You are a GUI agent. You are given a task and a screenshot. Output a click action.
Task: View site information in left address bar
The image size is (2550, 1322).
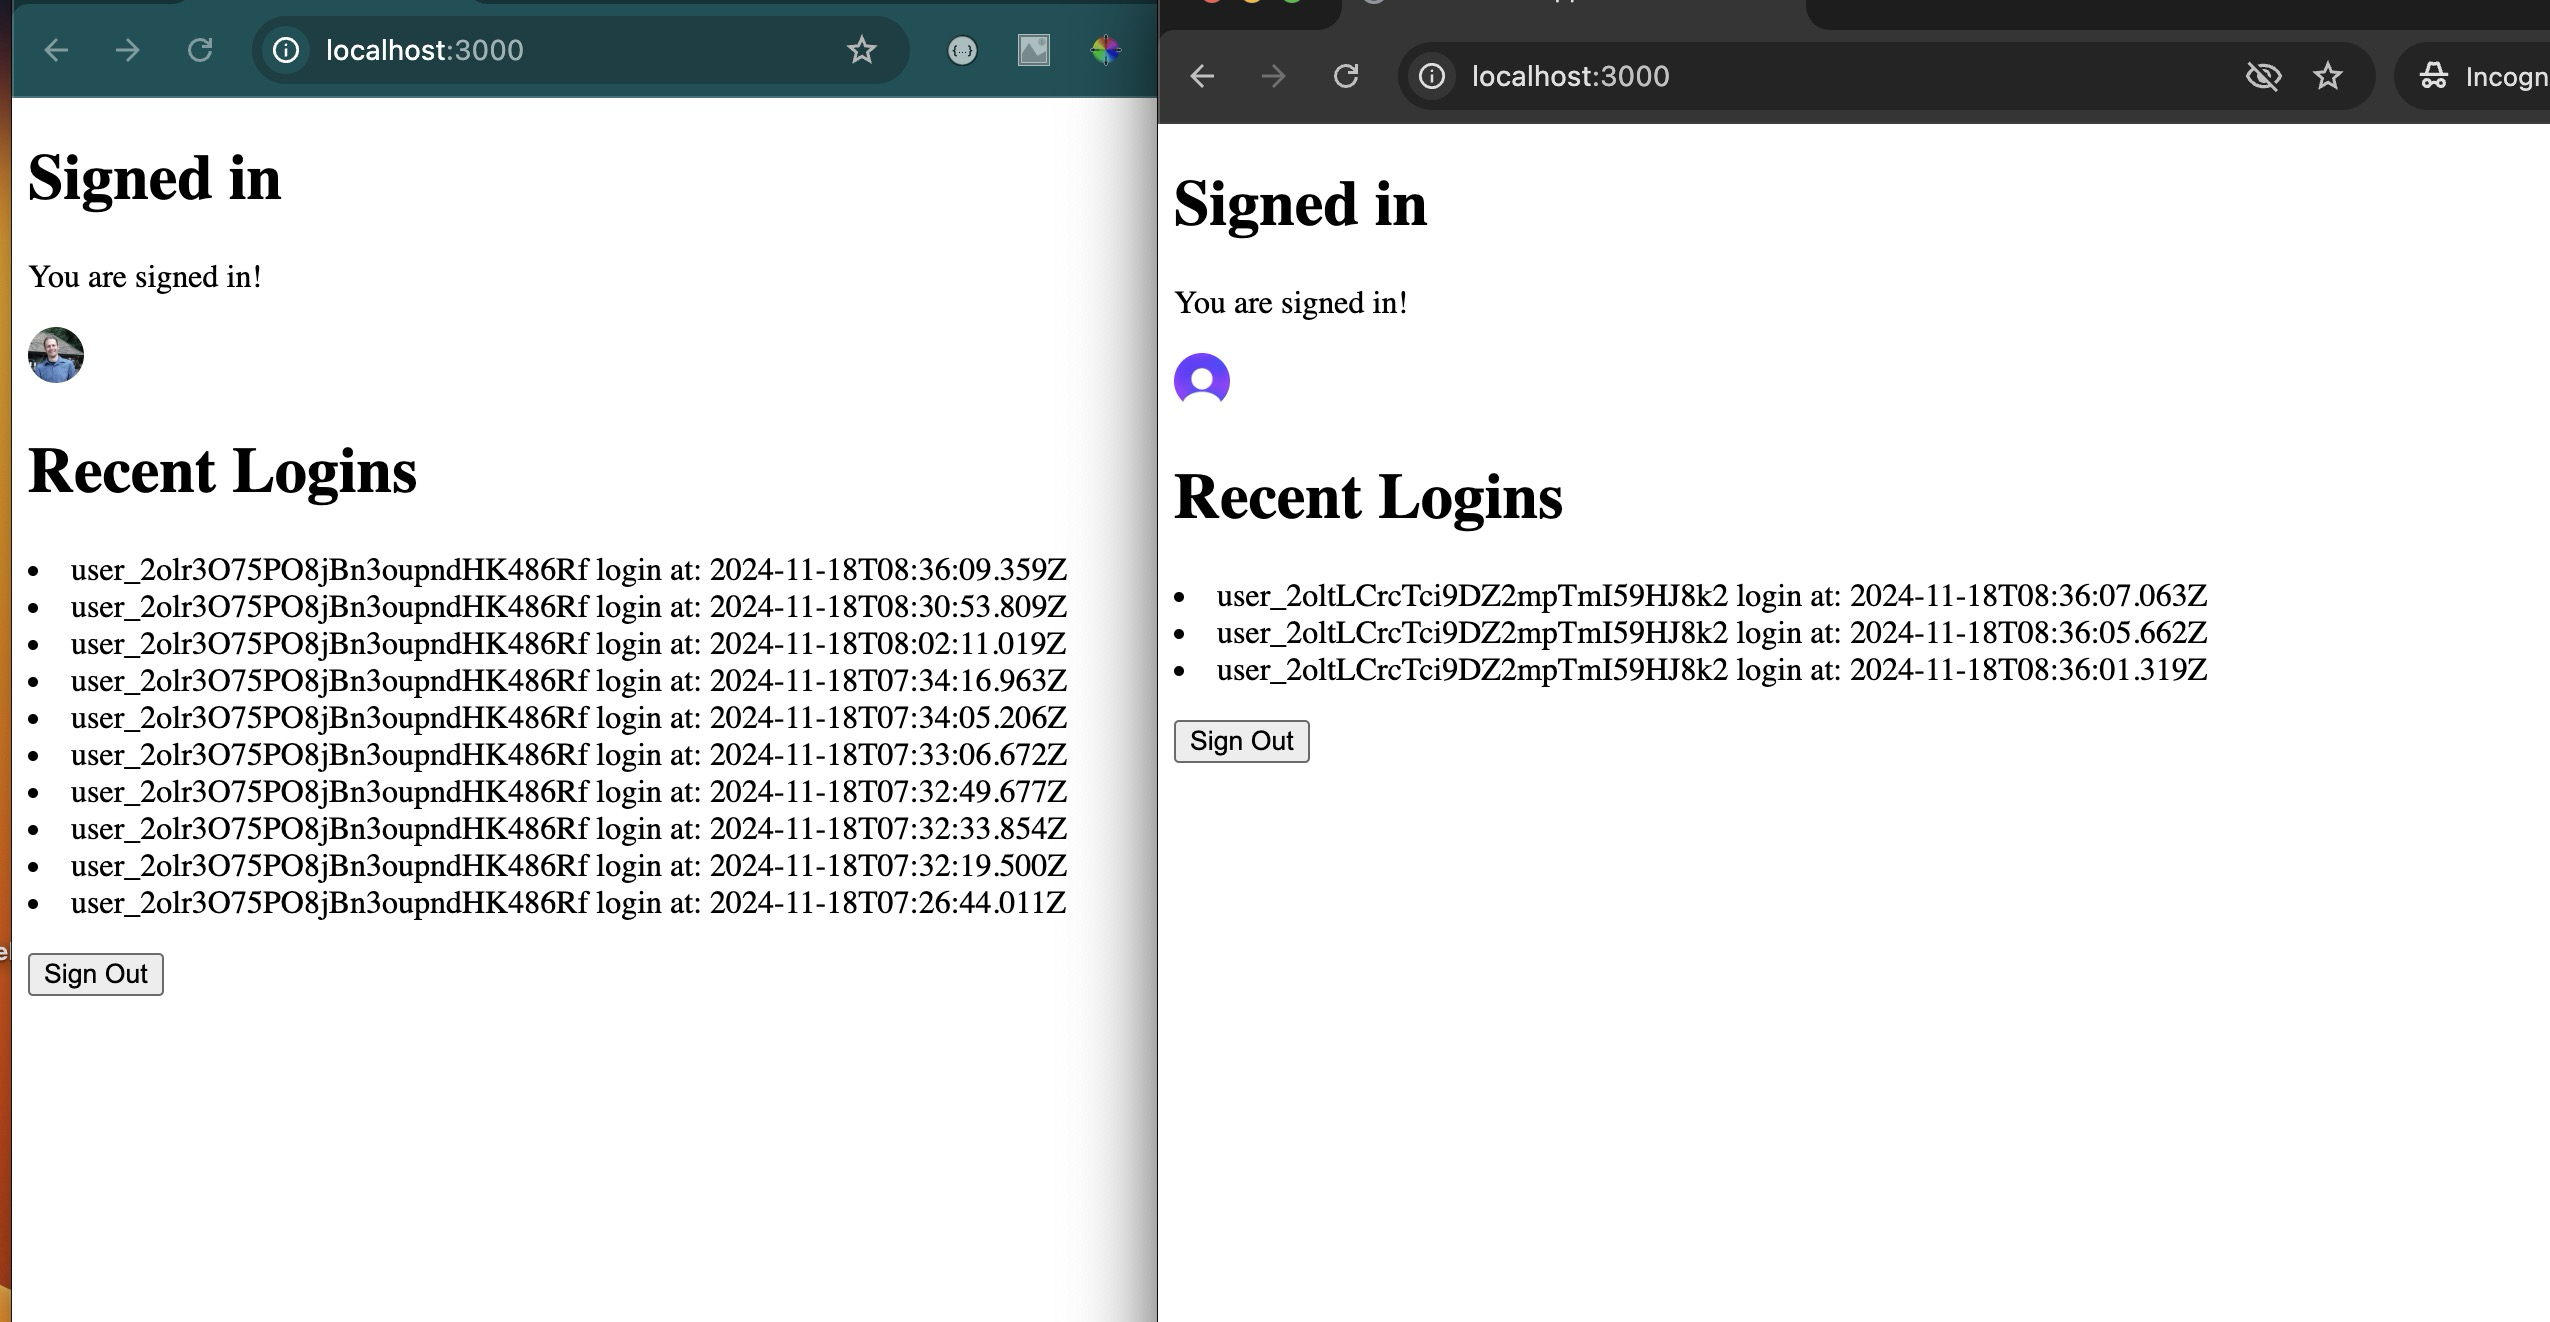[x=286, y=50]
